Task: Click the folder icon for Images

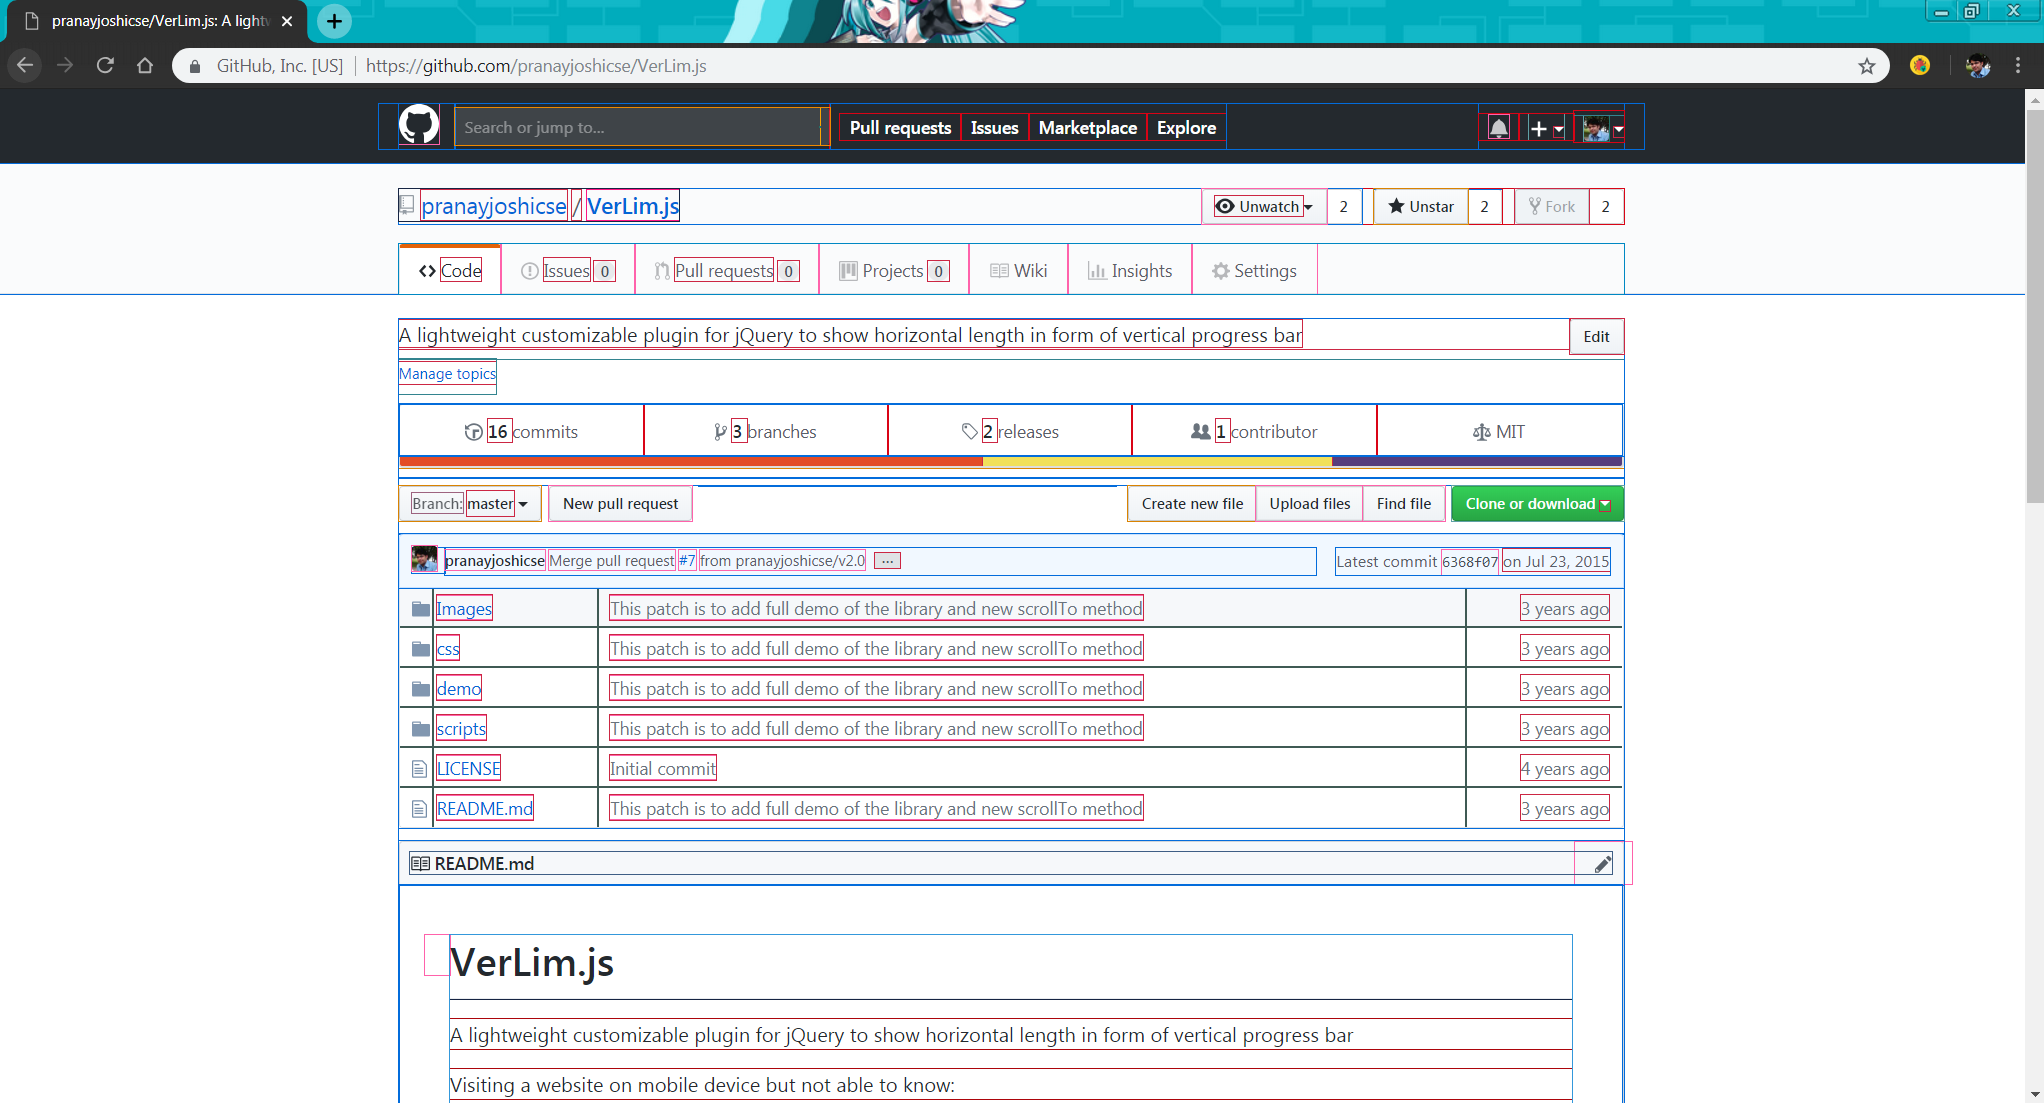Action: coord(421,609)
